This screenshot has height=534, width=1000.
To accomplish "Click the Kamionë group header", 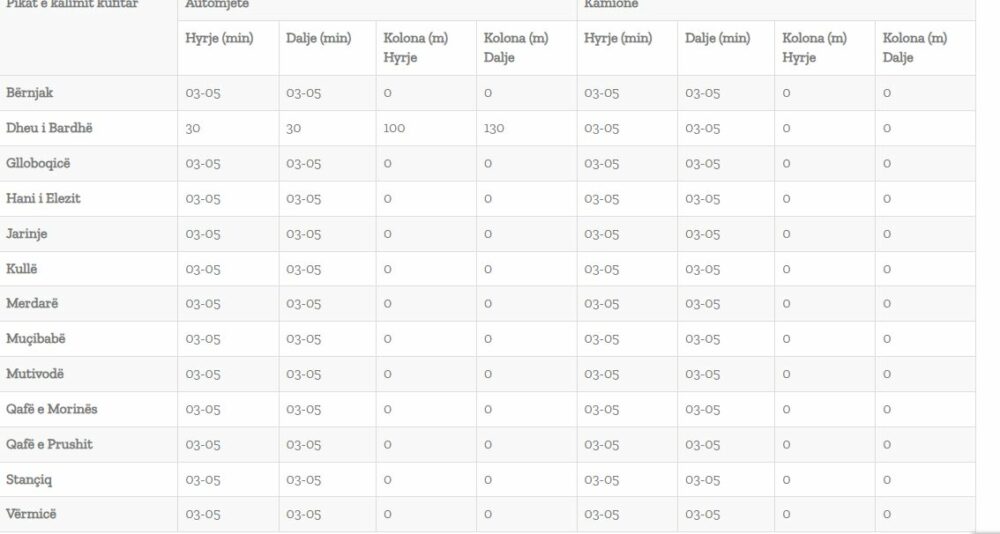I will click(x=611, y=5).
